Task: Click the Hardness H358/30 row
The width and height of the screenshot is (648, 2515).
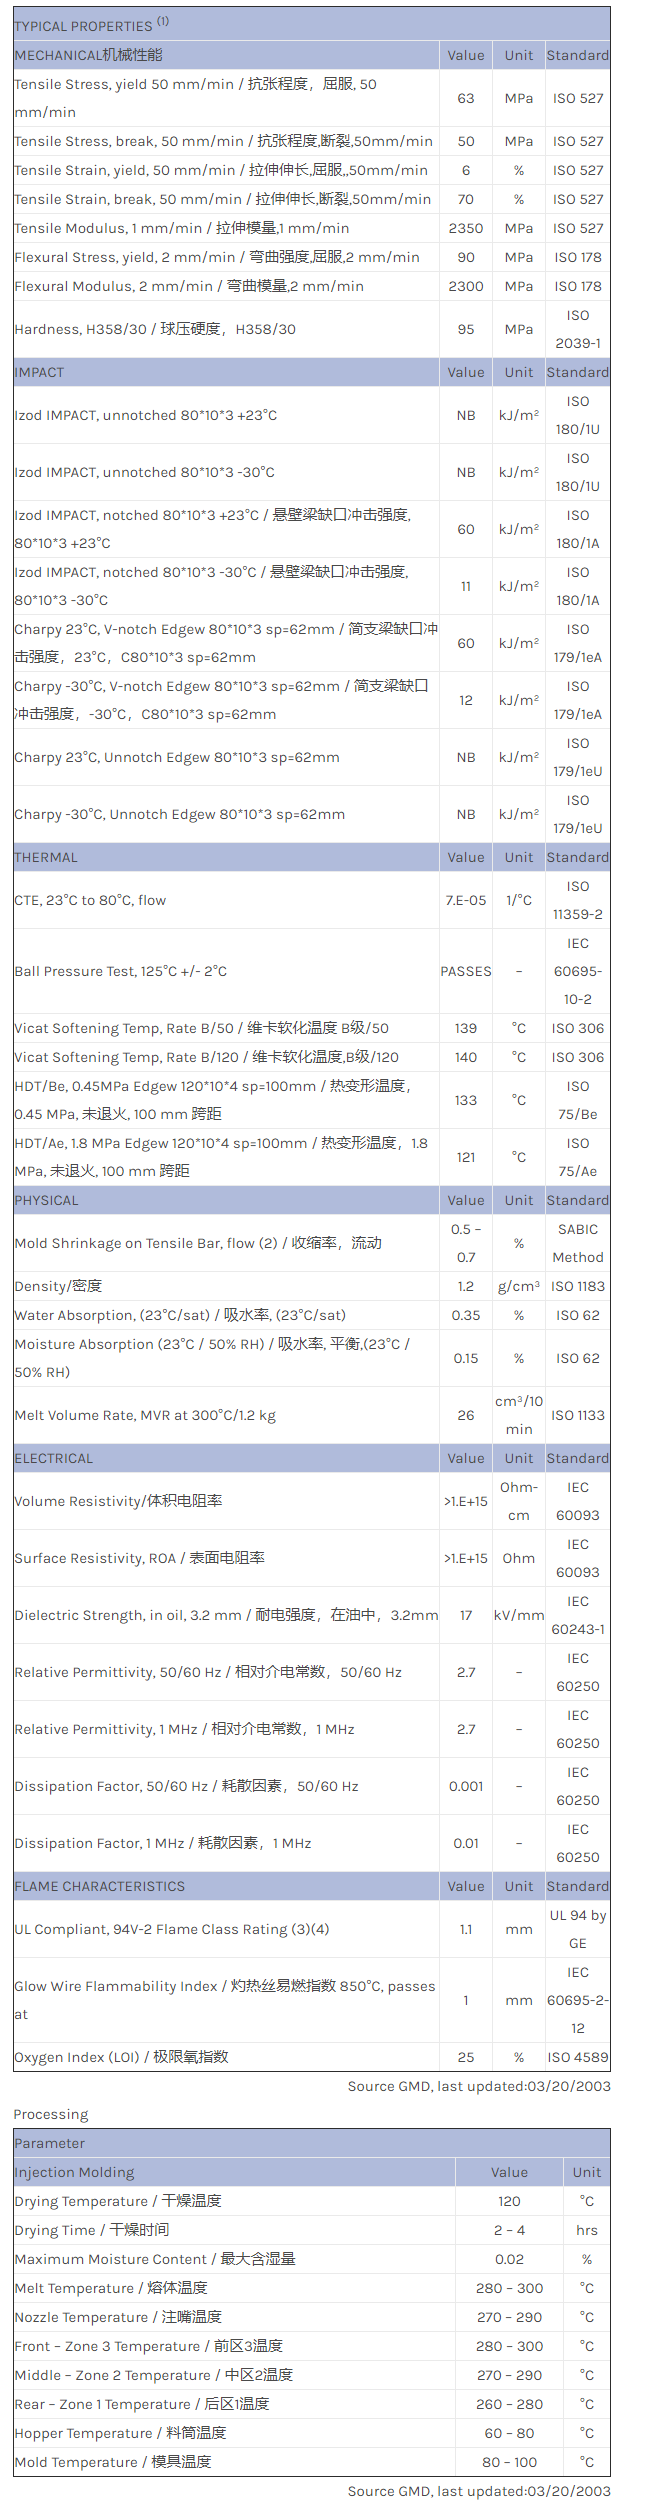Action: [155, 329]
